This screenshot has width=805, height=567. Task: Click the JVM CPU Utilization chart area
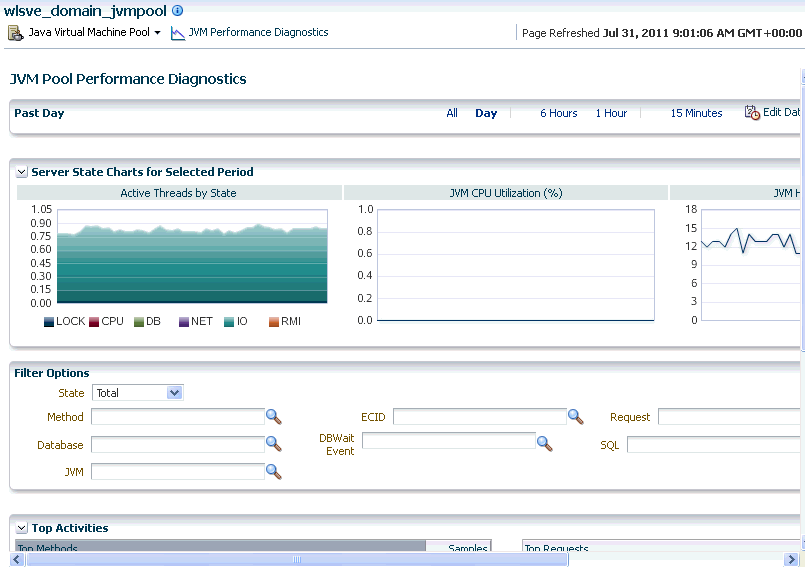click(515, 264)
